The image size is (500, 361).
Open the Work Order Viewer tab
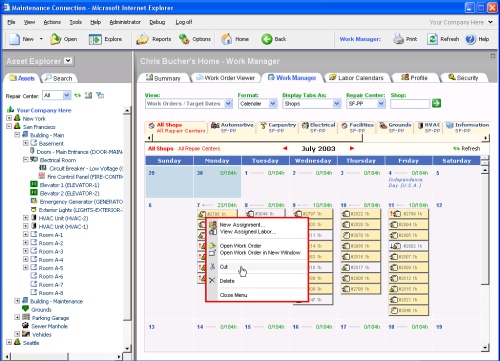click(226, 78)
